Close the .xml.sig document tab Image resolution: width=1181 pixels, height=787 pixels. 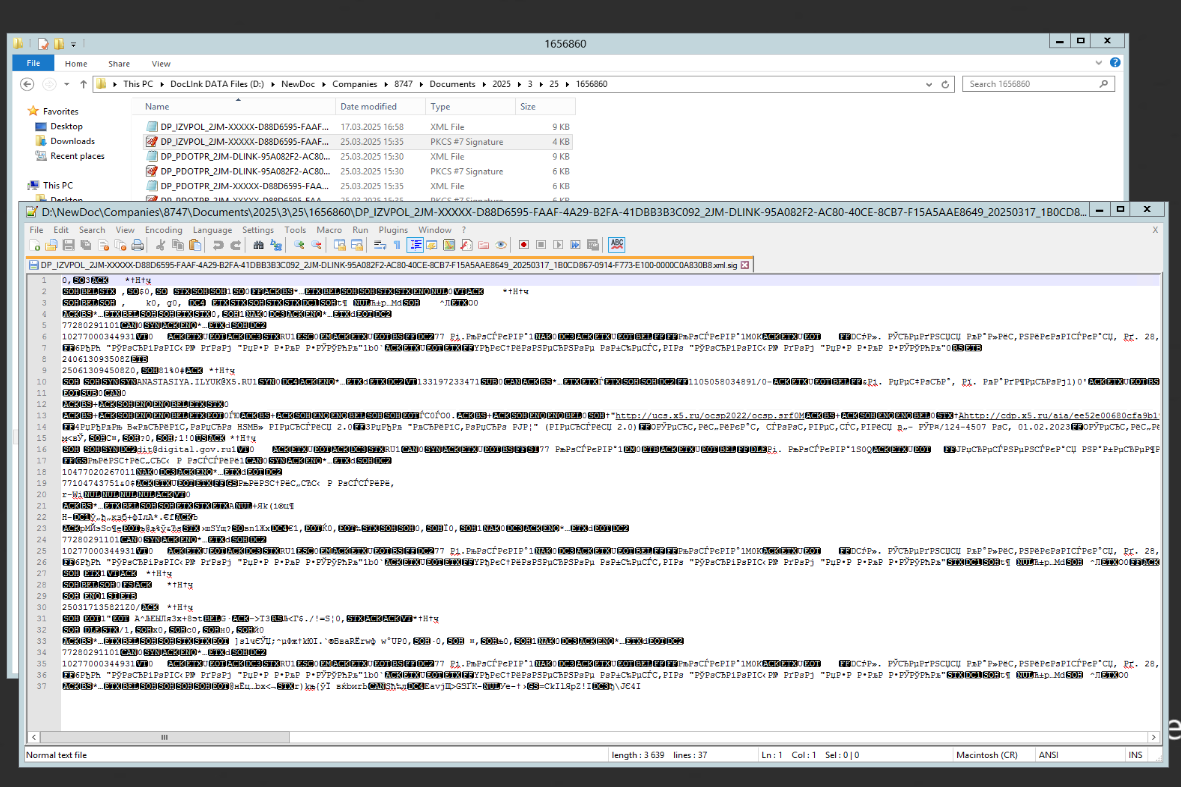coord(745,265)
